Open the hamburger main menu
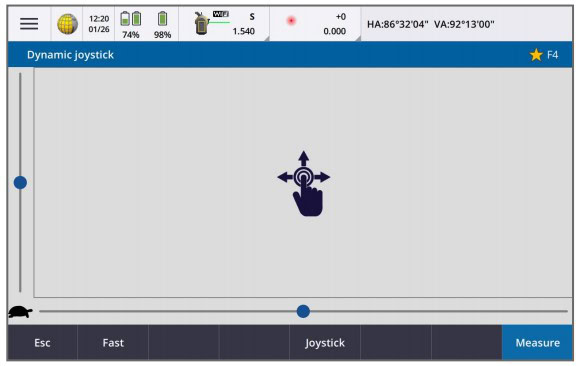Screen dimensions: 583x366 coord(29,24)
